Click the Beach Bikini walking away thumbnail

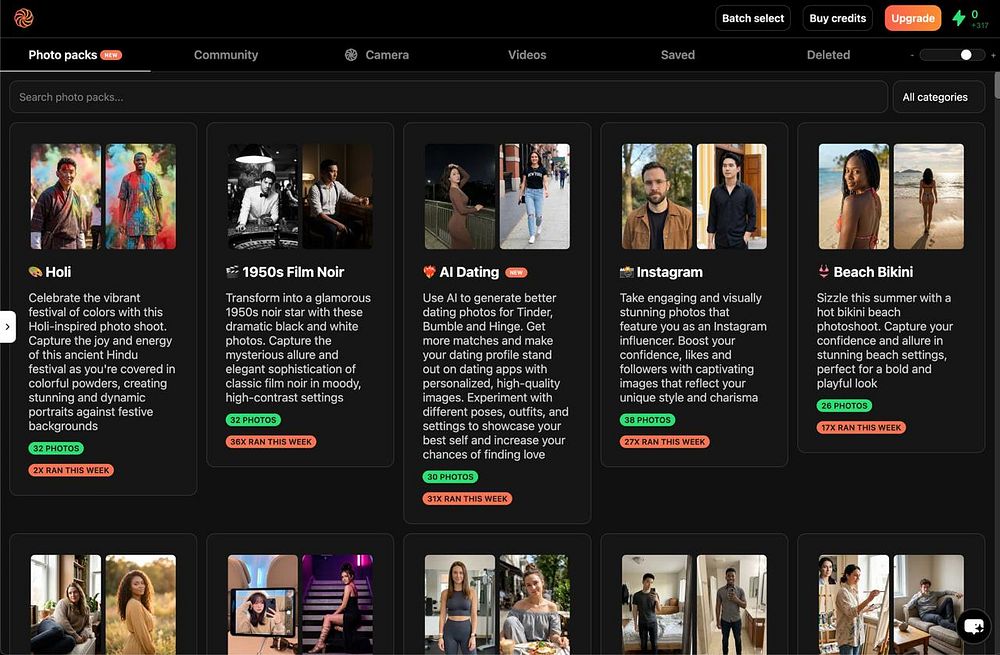[x=929, y=196]
